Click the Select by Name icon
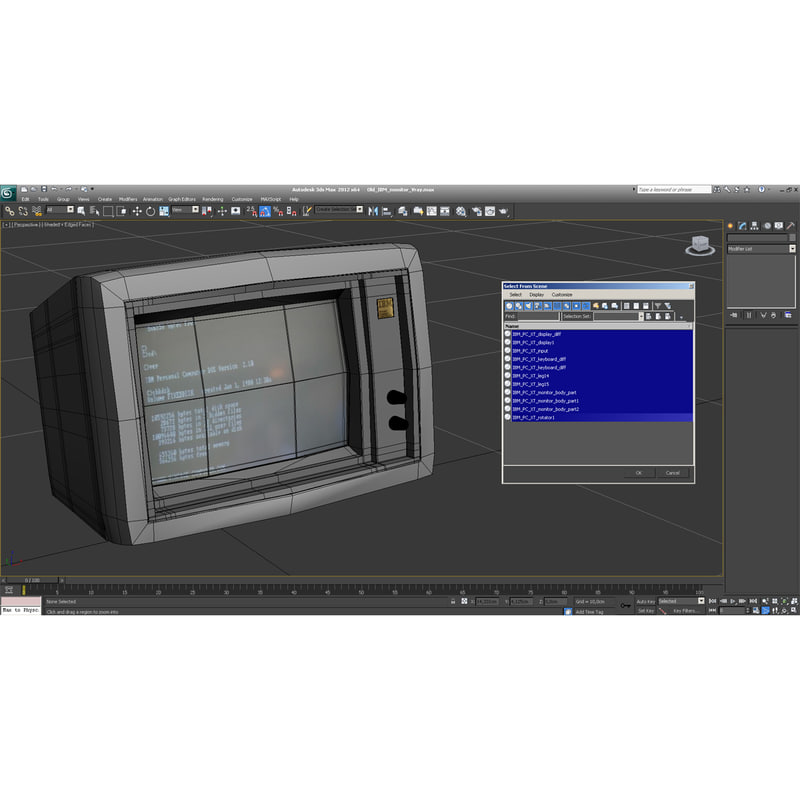The image size is (800, 800). pyautogui.click(x=95, y=212)
